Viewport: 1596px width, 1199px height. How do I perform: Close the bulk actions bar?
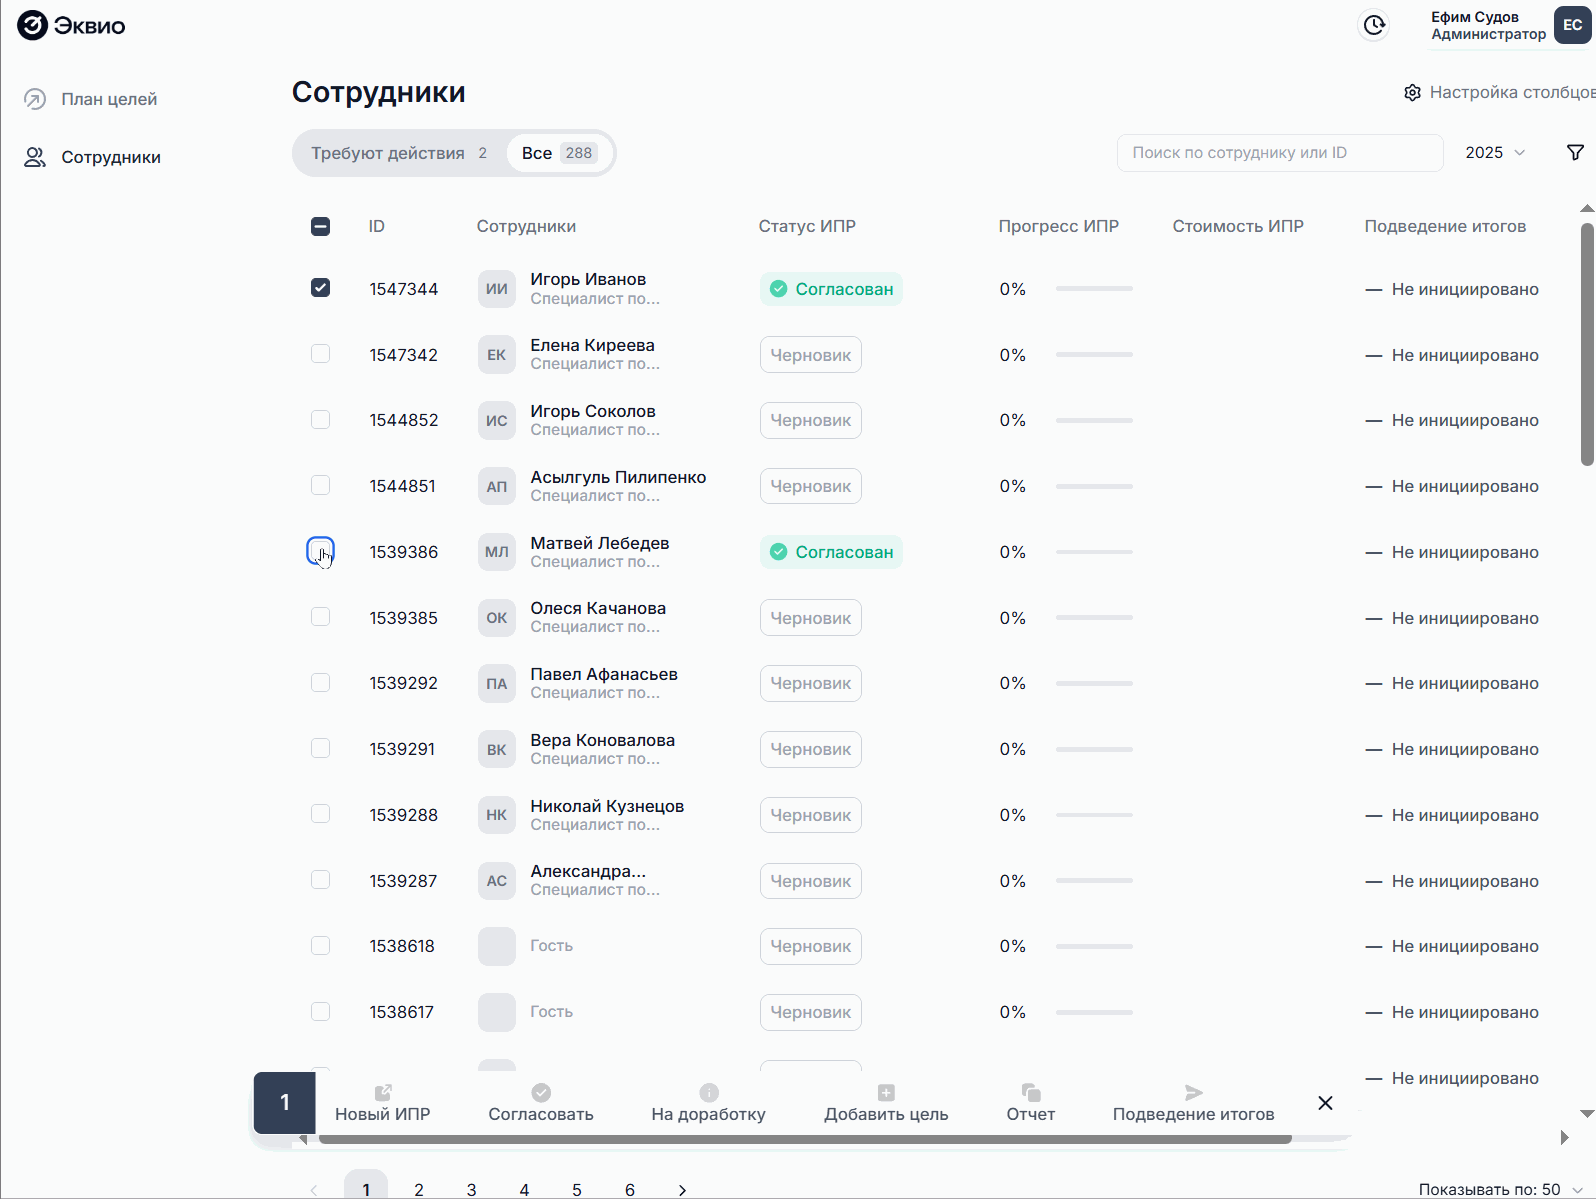click(1325, 1102)
